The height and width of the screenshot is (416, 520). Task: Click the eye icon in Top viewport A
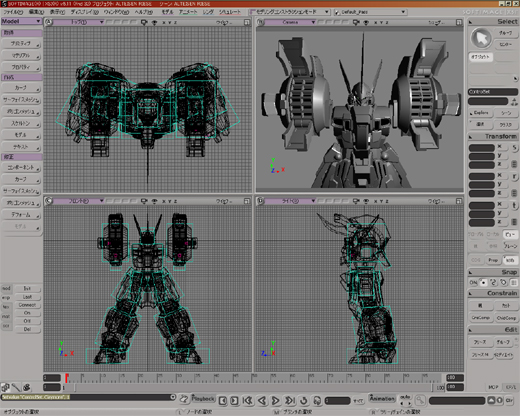(x=154, y=22)
